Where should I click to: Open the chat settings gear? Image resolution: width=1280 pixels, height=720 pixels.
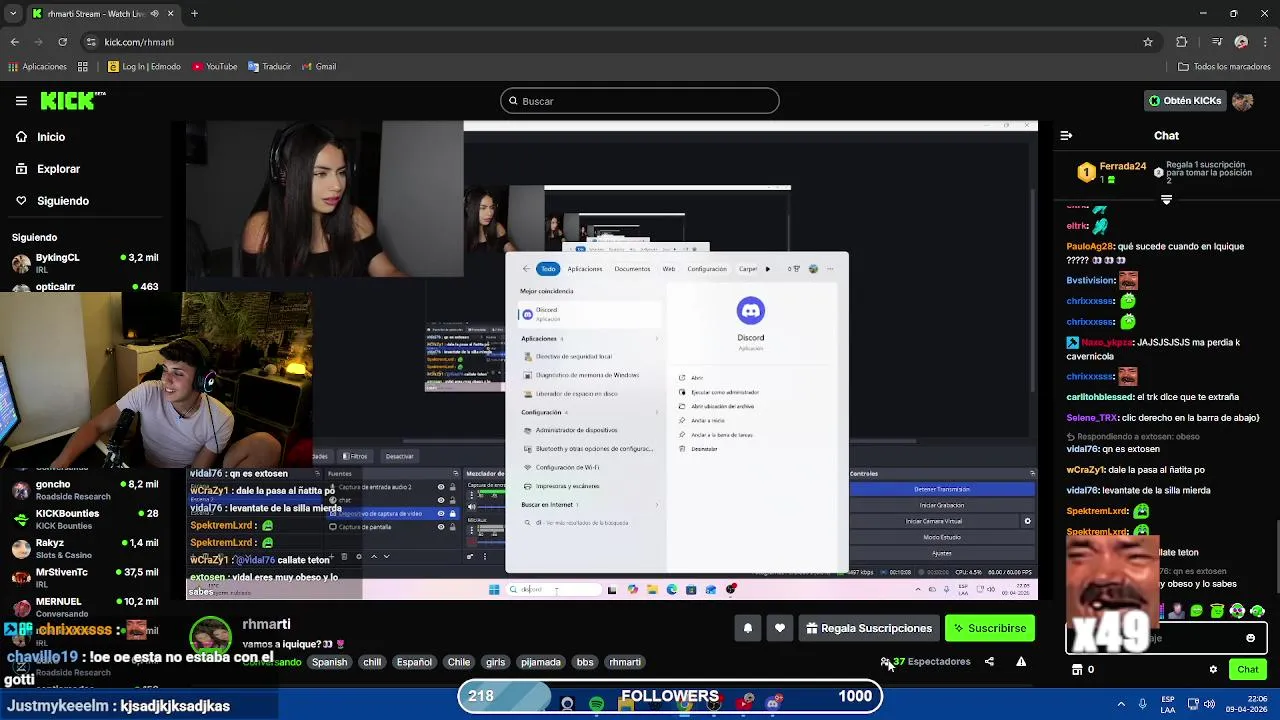tap(1213, 670)
